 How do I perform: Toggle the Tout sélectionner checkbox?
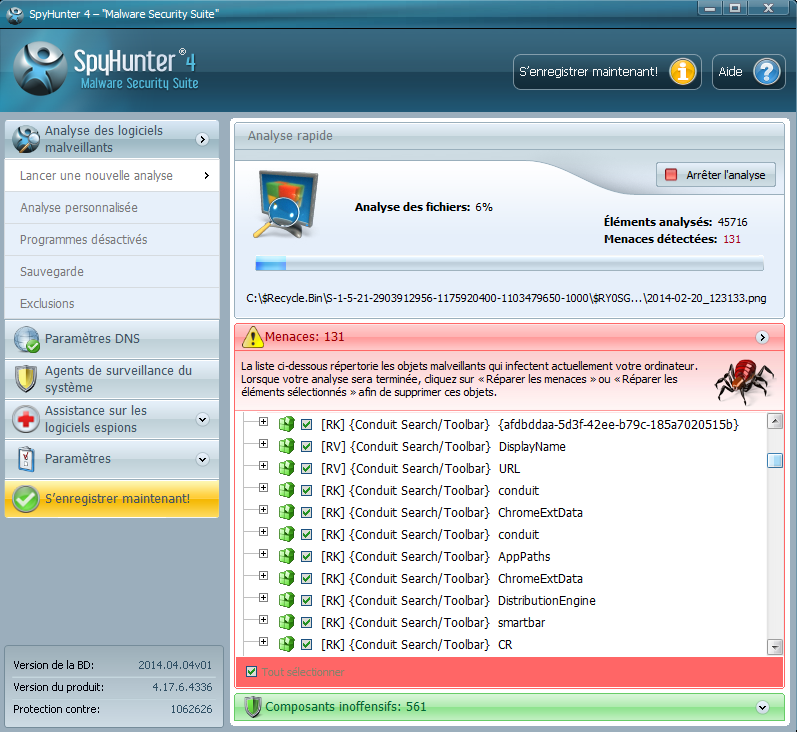[x=252, y=672]
